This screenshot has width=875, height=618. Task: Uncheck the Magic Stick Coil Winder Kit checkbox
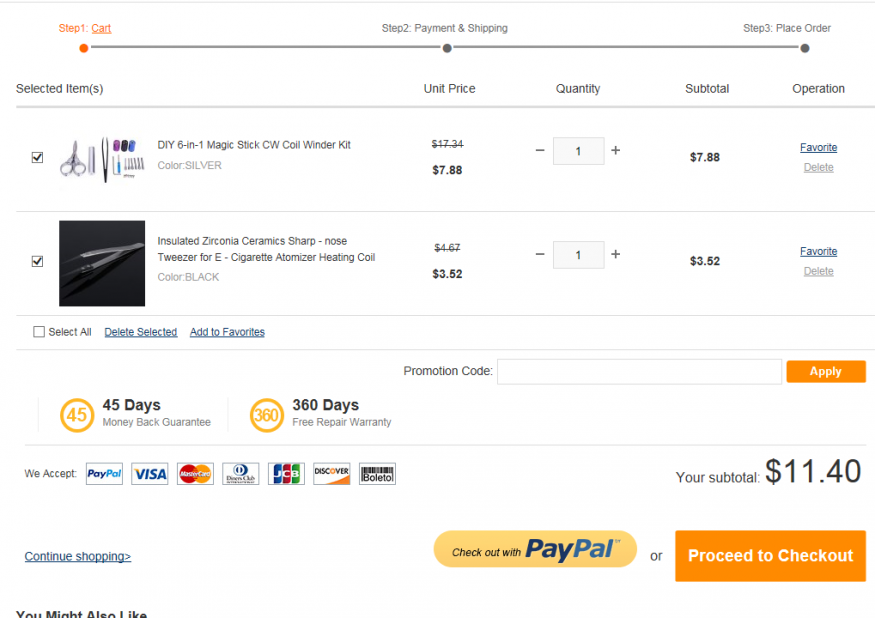tap(38, 157)
